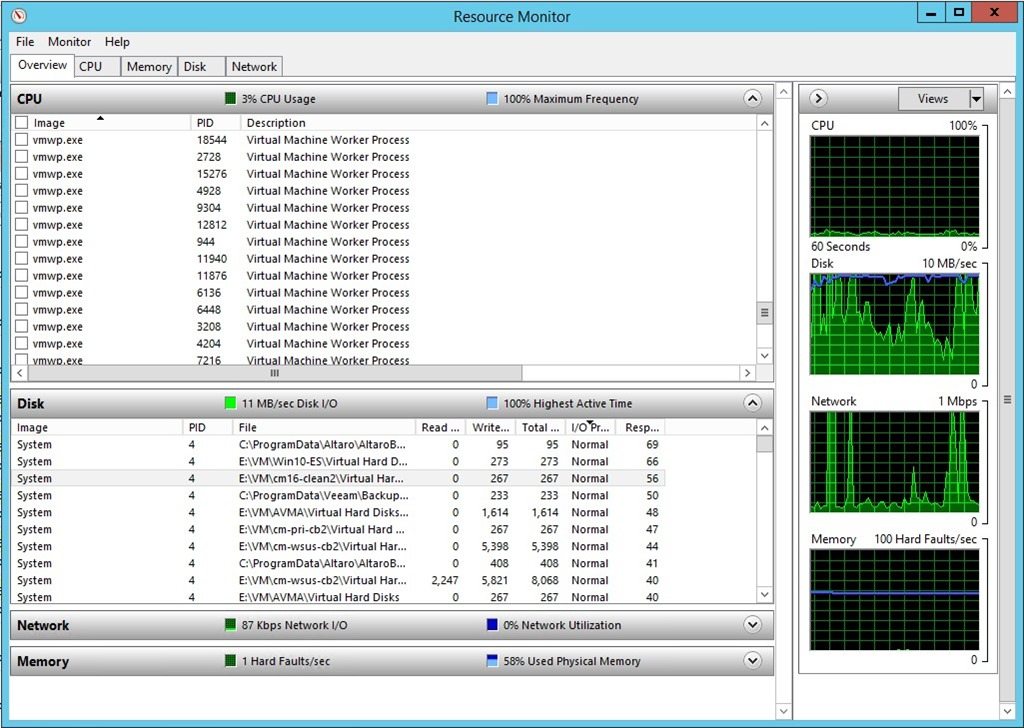The width and height of the screenshot is (1024, 728).
Task: Click Disk list scroll up arrow
Action: (x=765, y=428)
